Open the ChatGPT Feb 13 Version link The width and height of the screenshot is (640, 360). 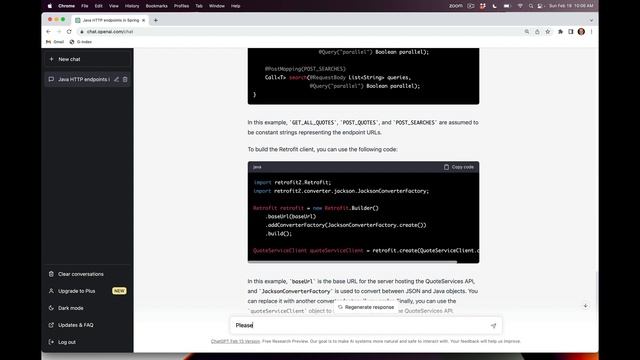[x=235, y=341]
